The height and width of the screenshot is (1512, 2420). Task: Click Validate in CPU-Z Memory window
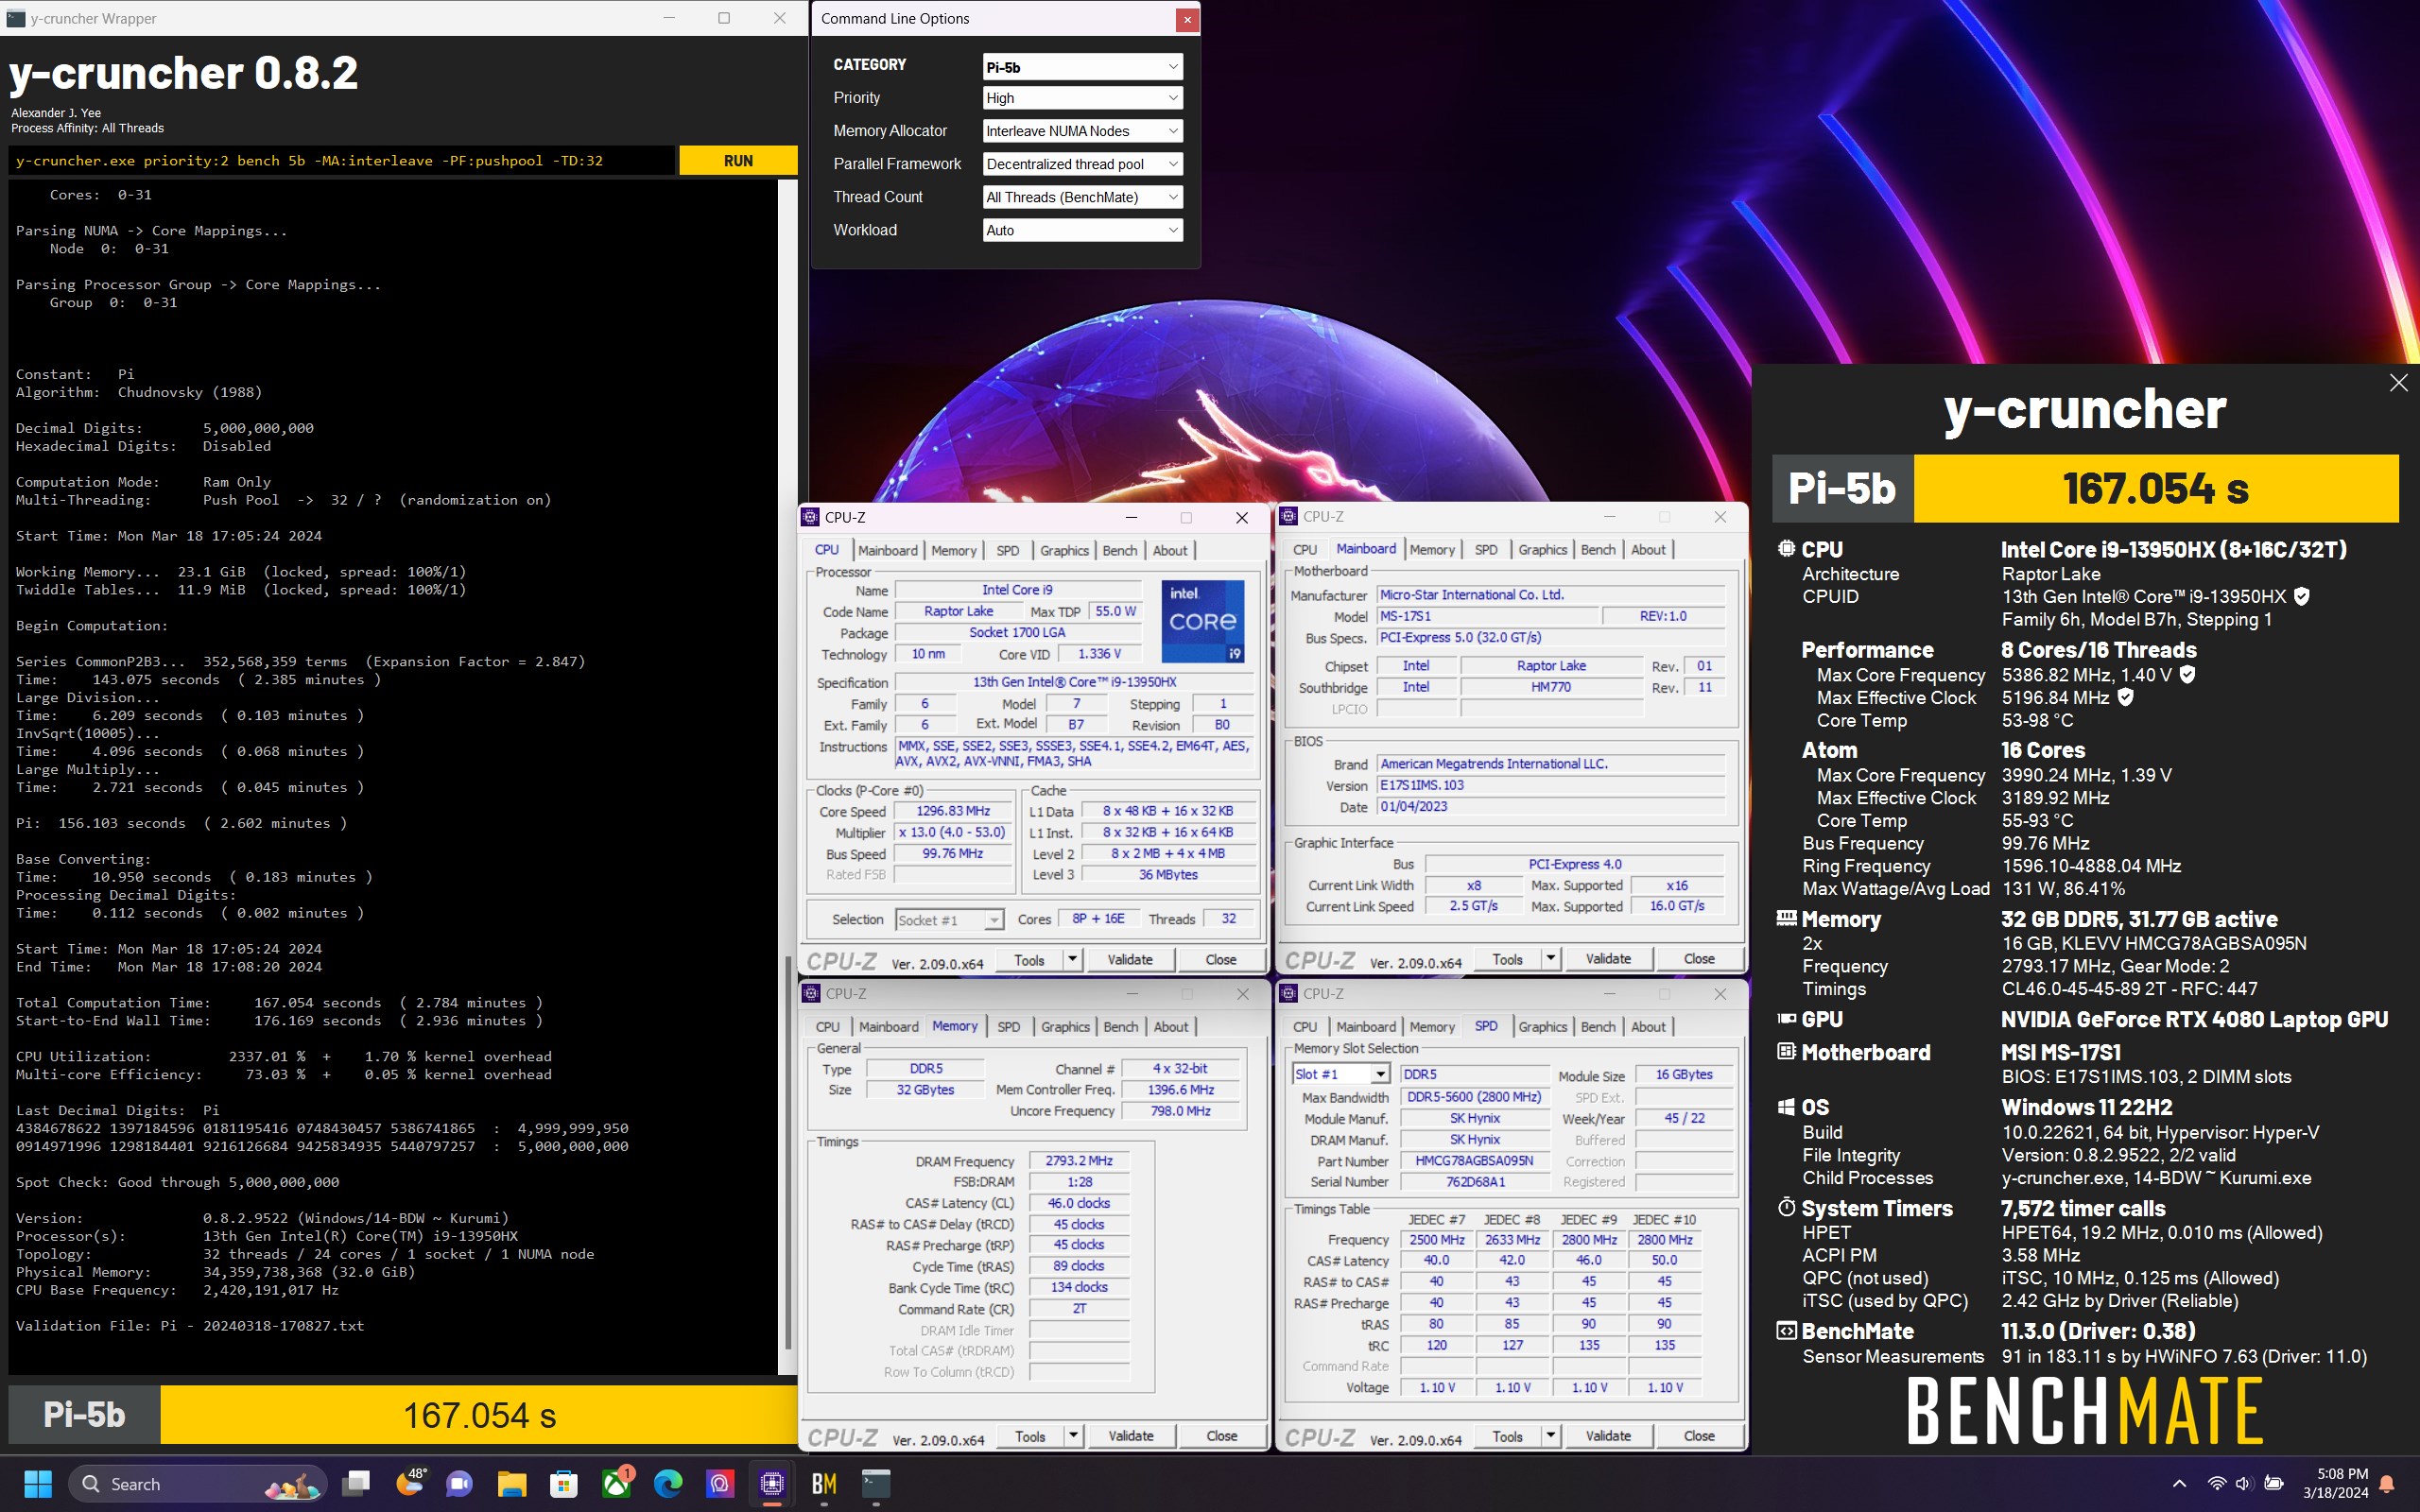pyautogui.click(x=1131, y=1436)
